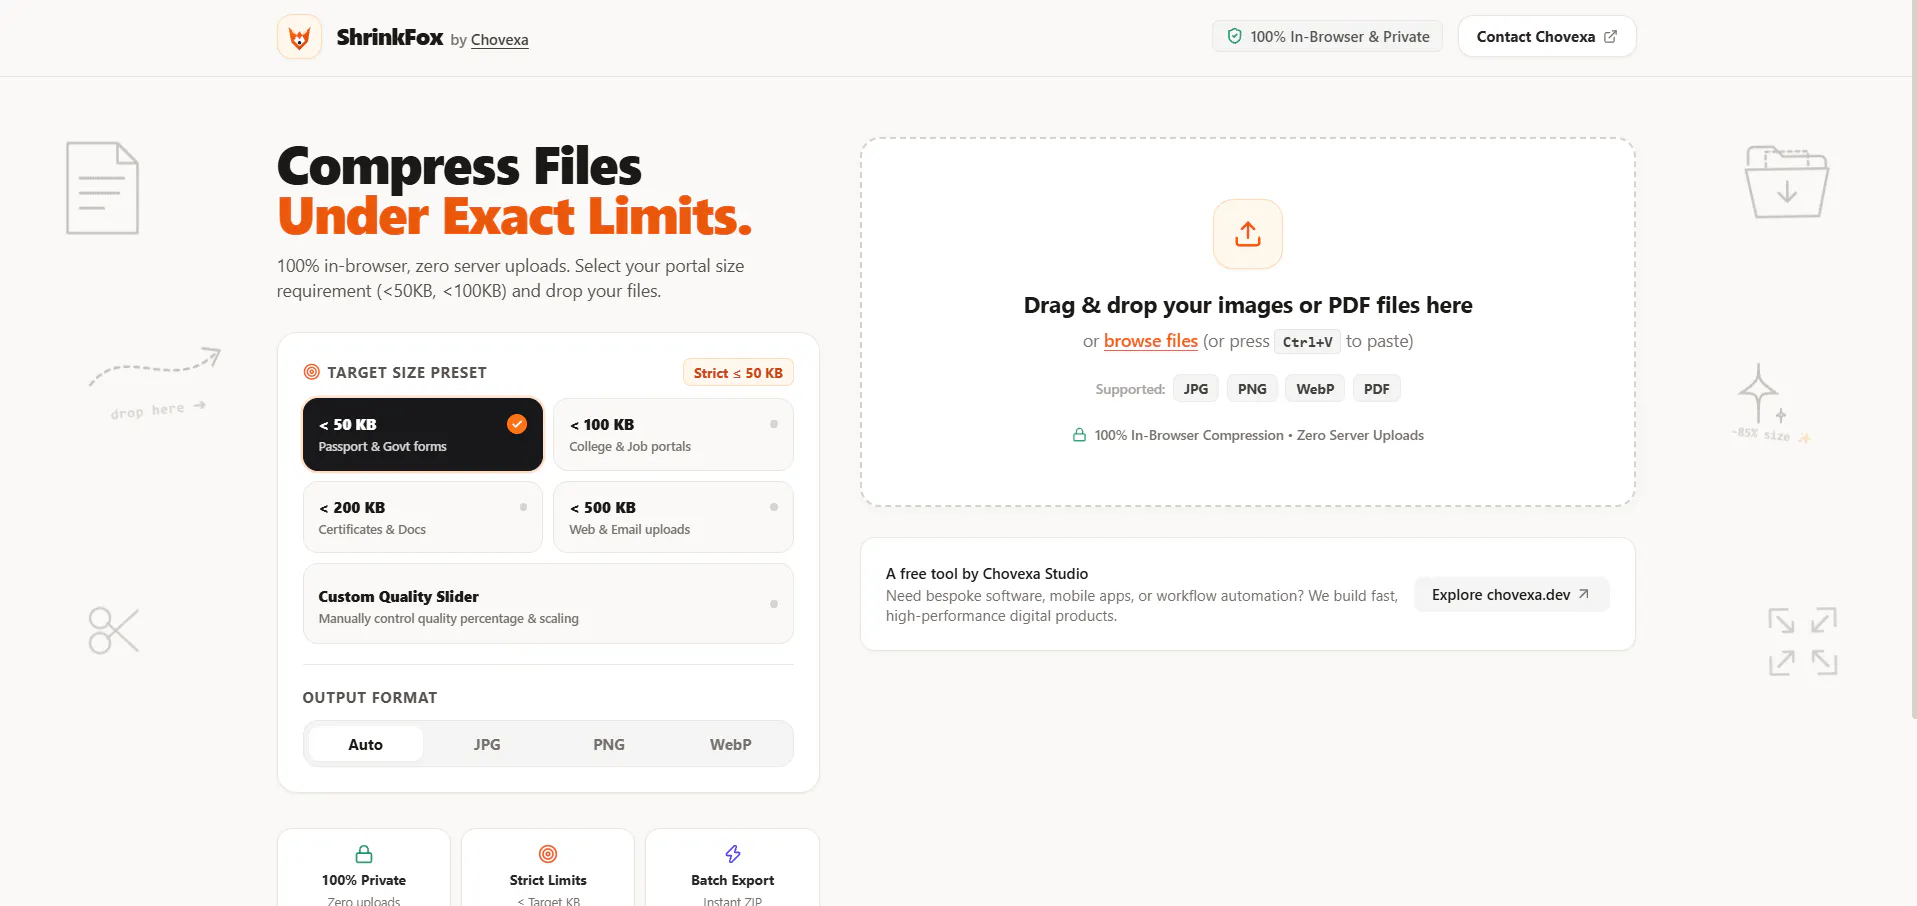The height and width of the screenshot is (906, 1917).
Task: Select the < 200 KB Certificates & Docs preset
Action: coord(423,517)
